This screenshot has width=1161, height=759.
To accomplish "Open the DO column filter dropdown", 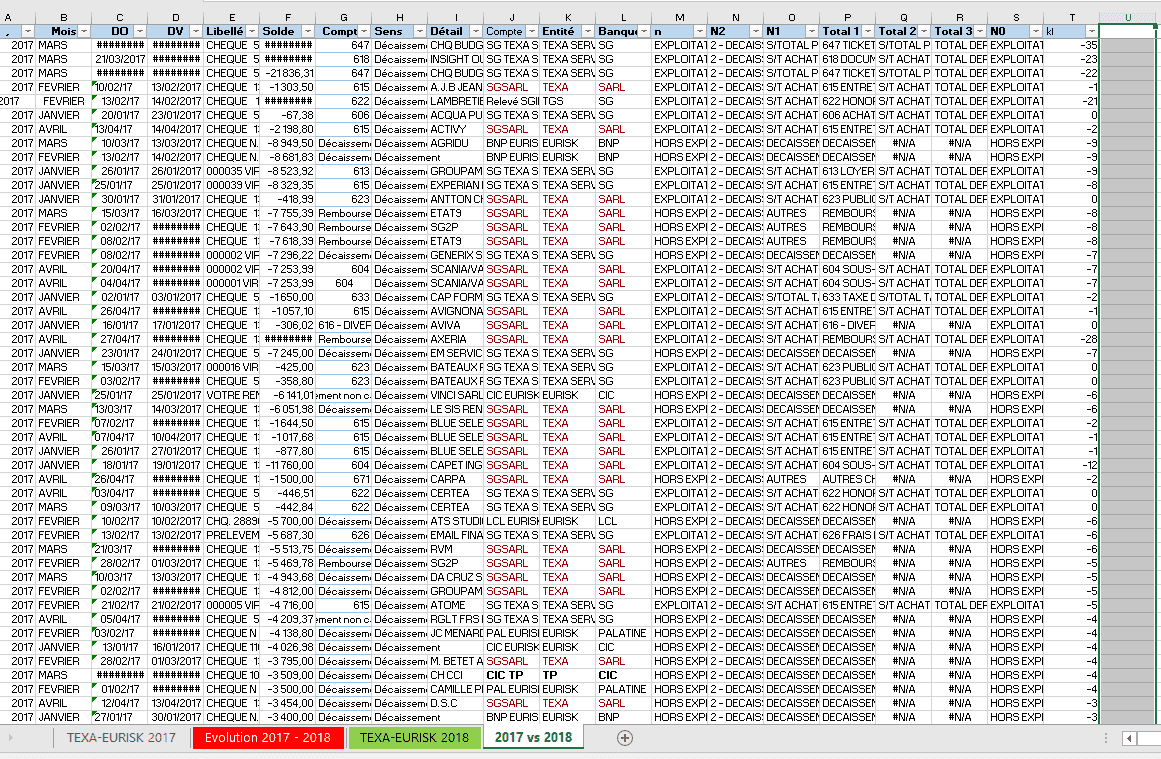I will pos(140,31).
